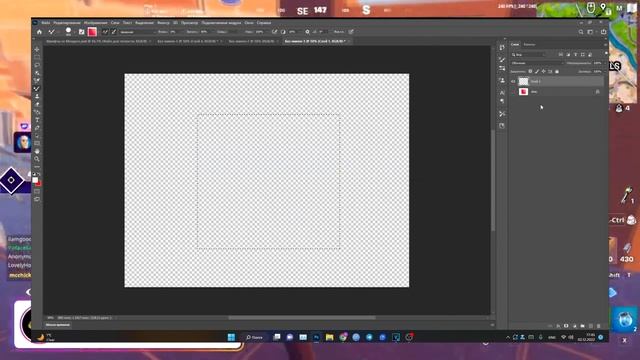Open the Файл menu
Screen dimensions: 640x360
[46, 23]
